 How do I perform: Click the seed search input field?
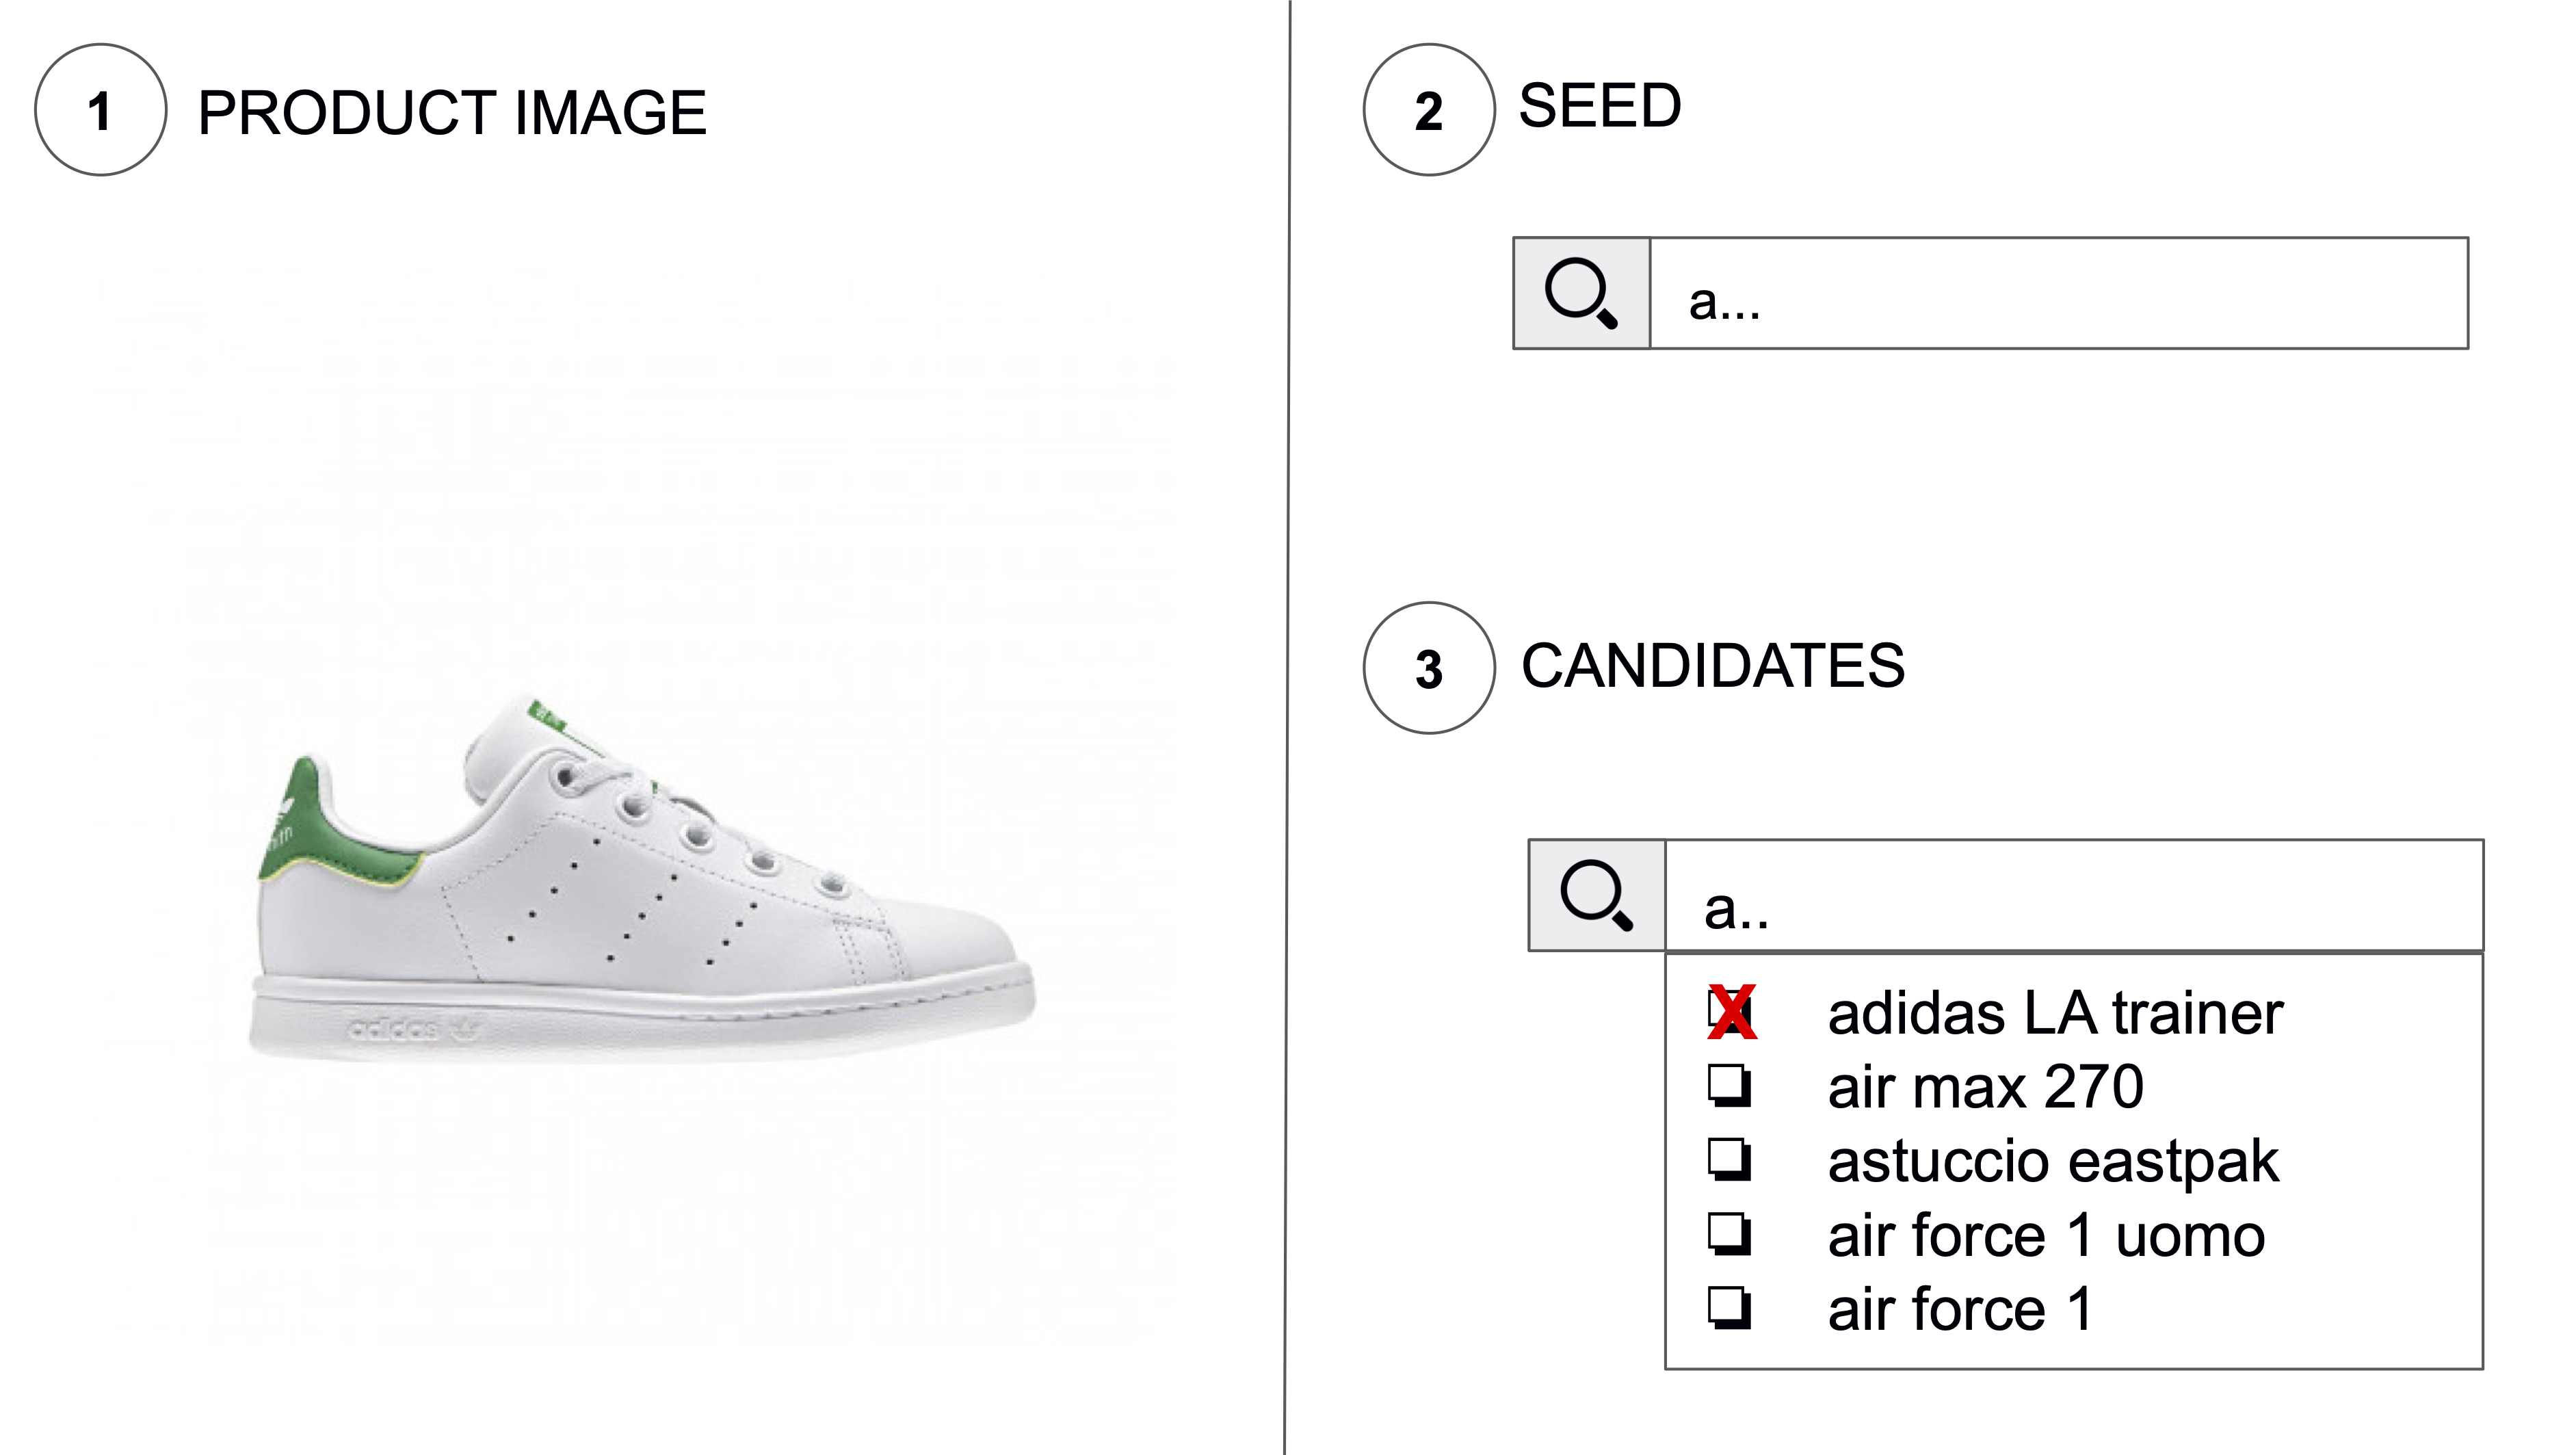pyautogui.click(x=2058, y=294)
